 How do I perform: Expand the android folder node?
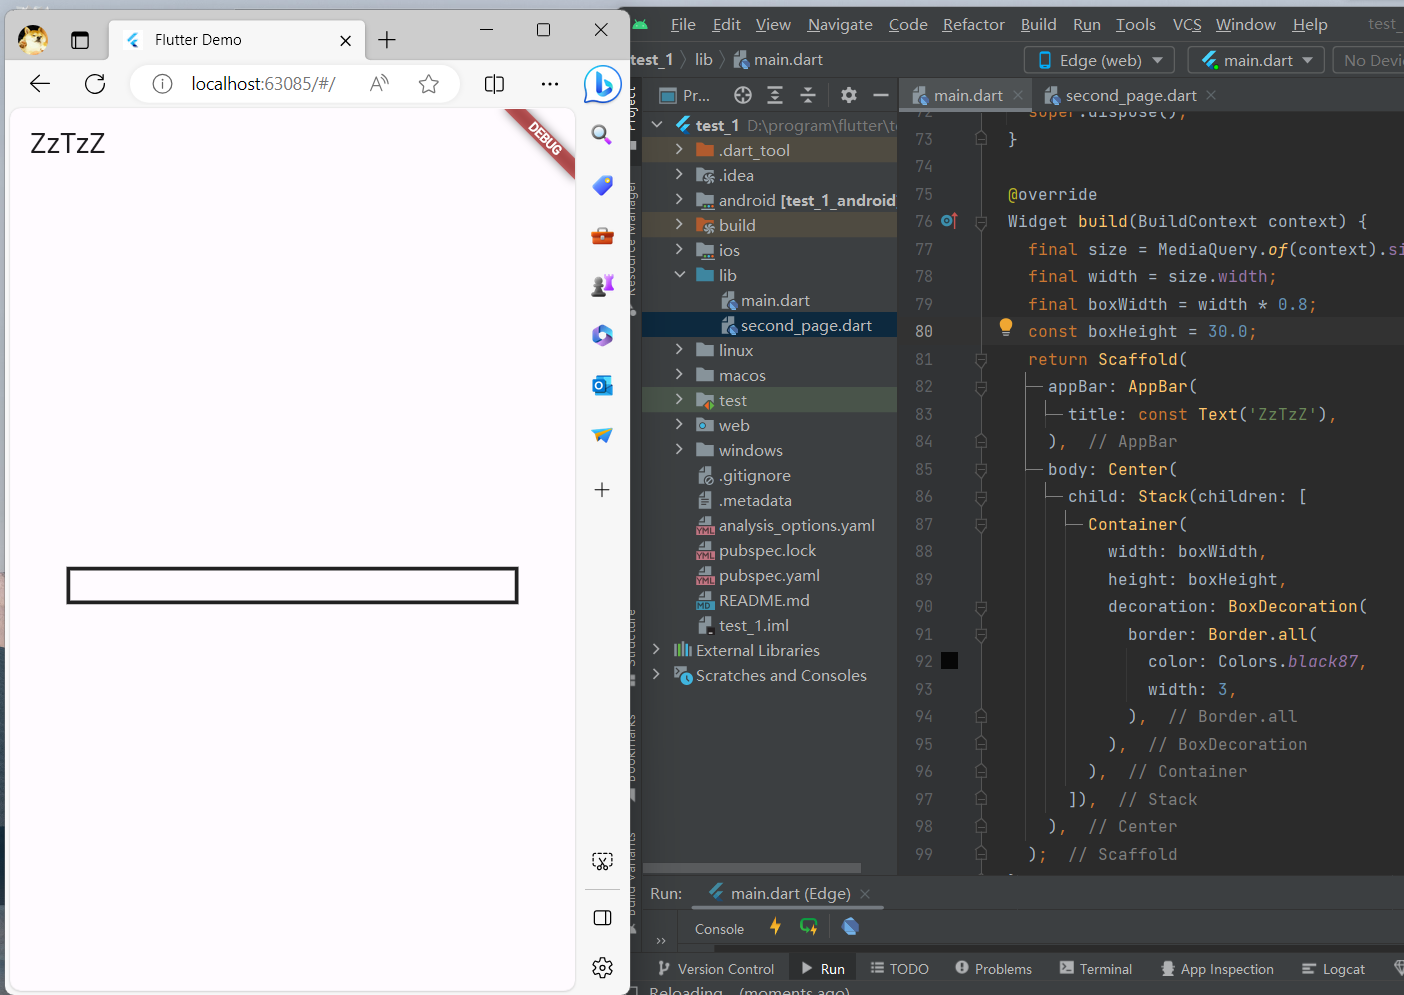679,200
